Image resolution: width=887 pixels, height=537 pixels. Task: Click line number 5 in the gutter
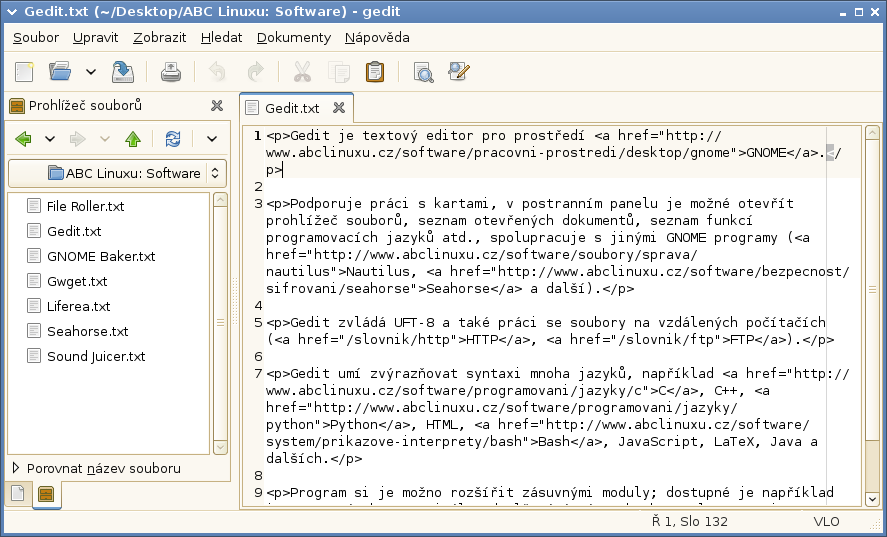[259, 323]
